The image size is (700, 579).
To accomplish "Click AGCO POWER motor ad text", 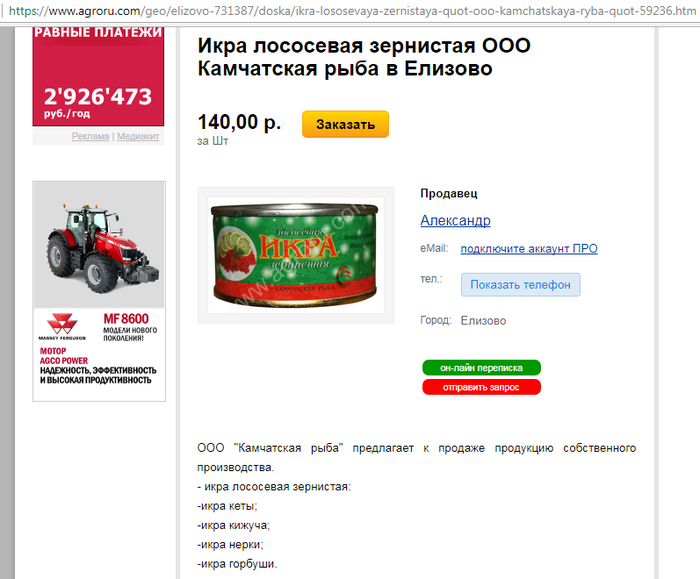I will point(64,356).
